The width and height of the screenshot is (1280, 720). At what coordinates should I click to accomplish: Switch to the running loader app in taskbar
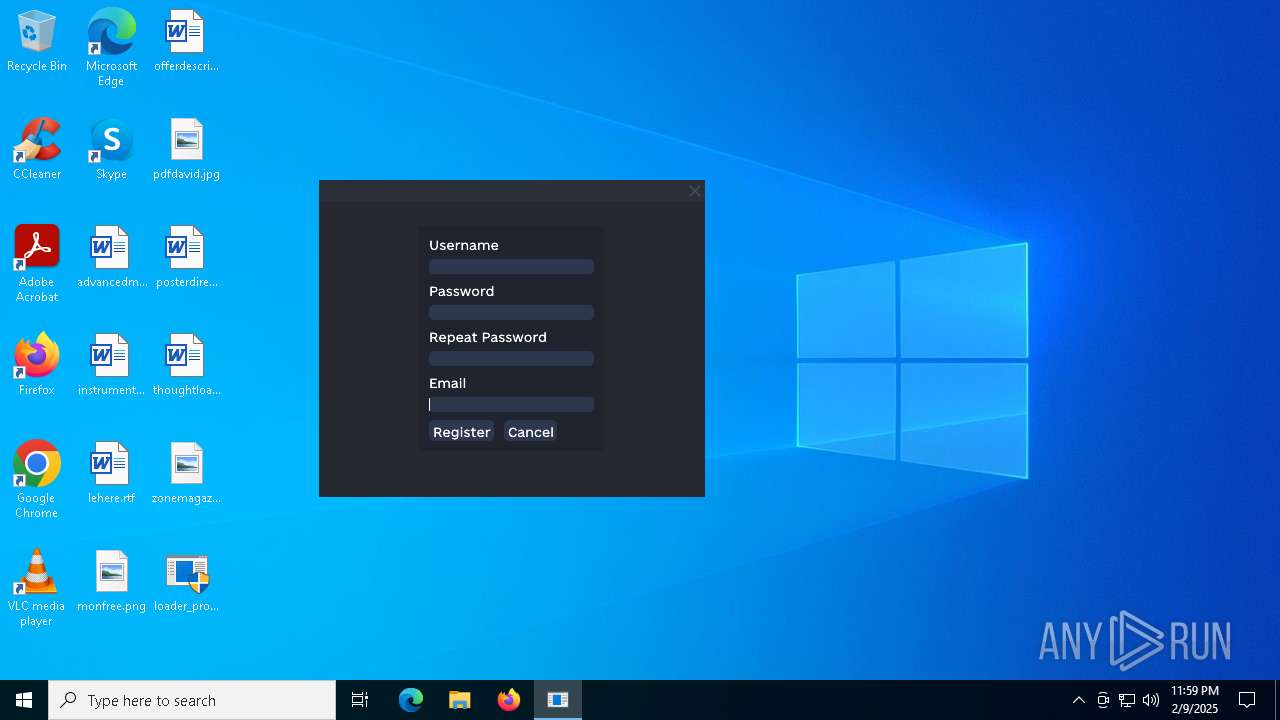tap(558, 700)
